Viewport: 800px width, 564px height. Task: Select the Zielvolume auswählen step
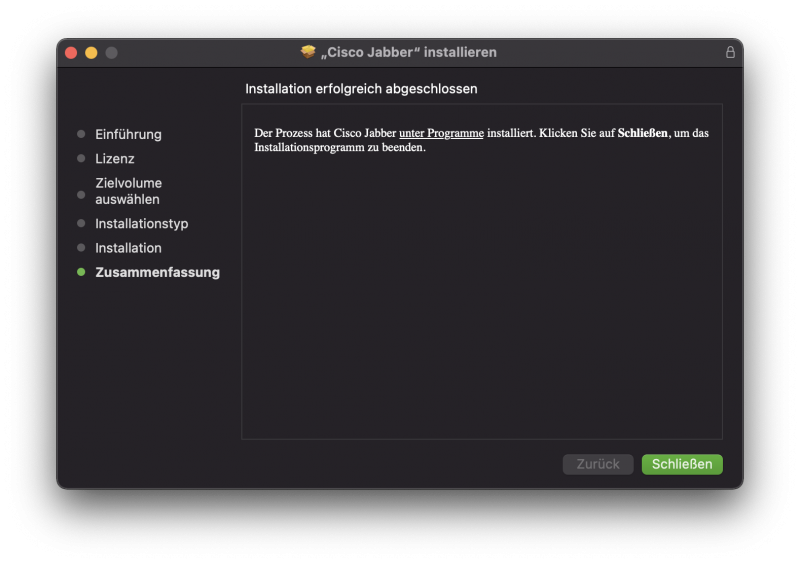pos(129,191)
